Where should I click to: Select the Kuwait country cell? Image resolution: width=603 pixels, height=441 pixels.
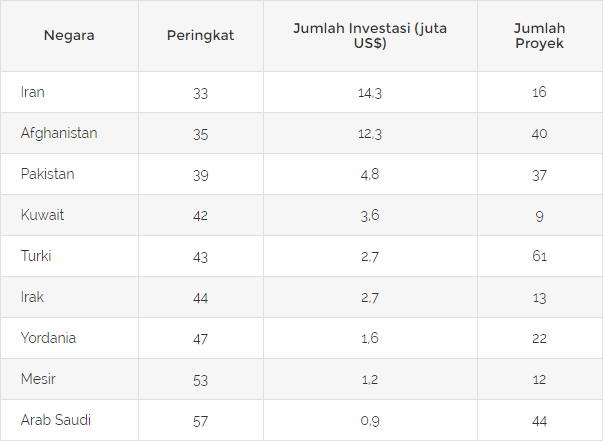pyautogui.click(x=42, y=215)
